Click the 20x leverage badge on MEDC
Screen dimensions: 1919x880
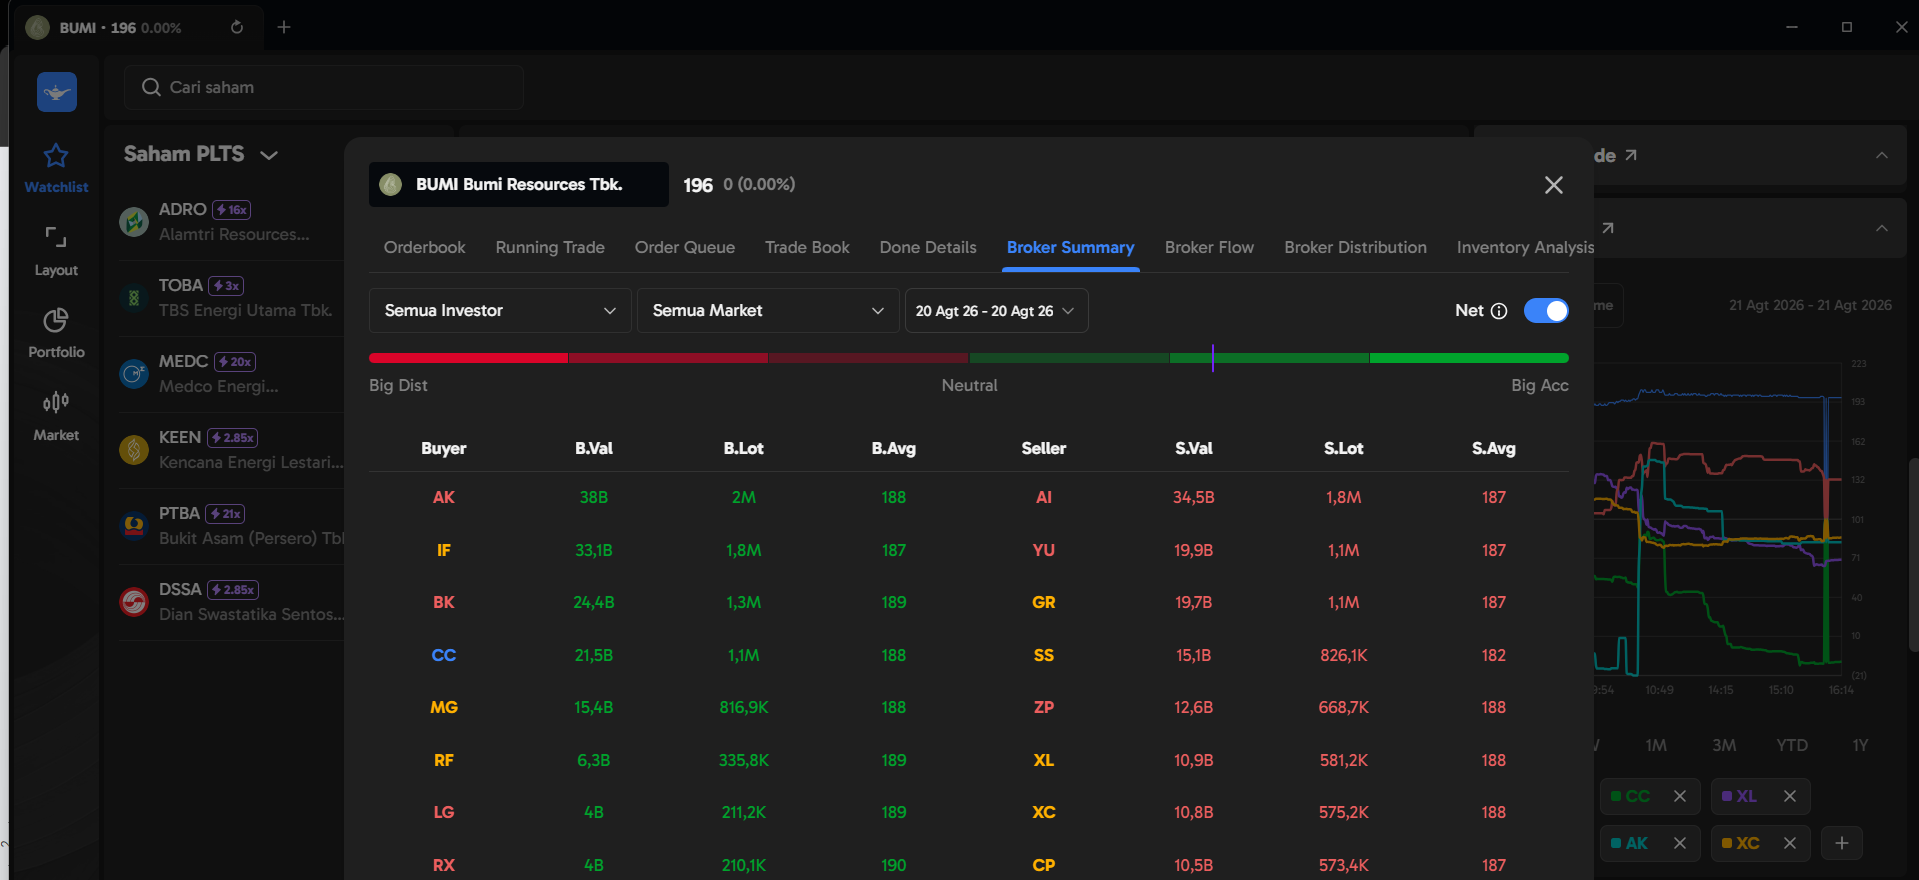(x=235, y=362)
